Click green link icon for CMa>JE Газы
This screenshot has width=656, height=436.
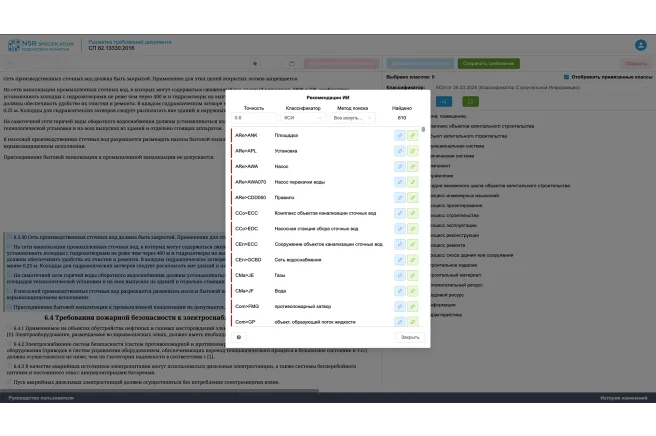pyautogui.click(x=412, y=274)
